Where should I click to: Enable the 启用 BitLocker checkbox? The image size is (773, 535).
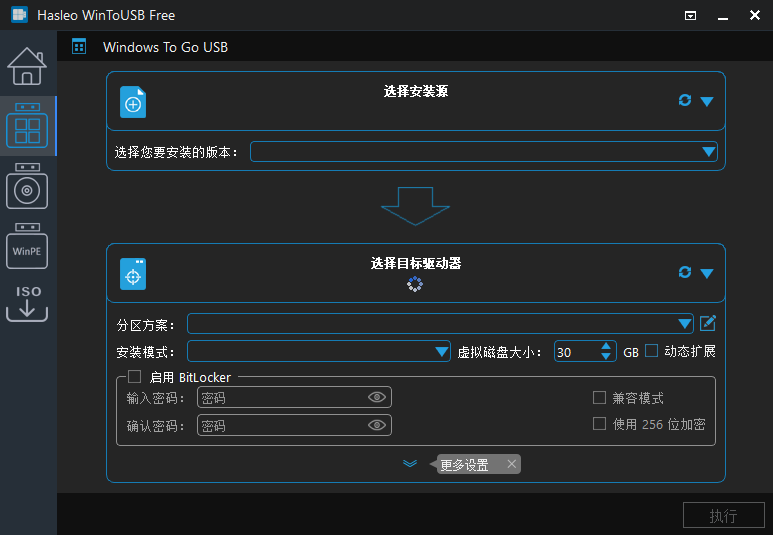[x=135, y=377]
